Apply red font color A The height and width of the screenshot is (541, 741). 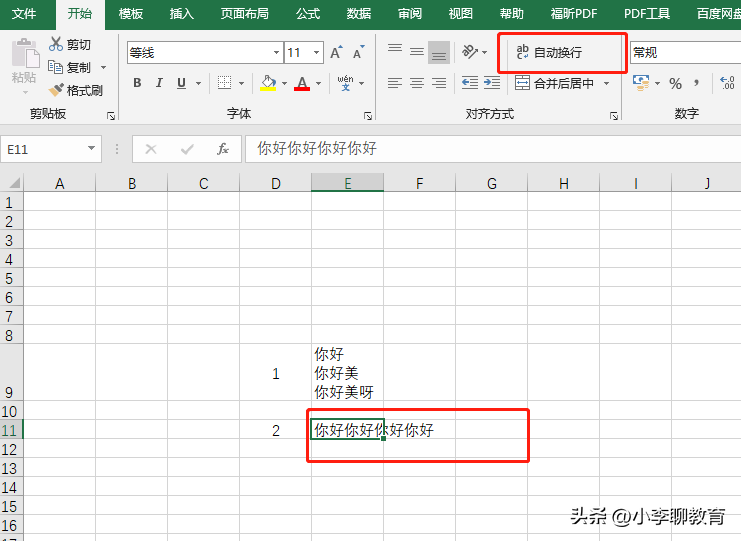tap(302, 83)
